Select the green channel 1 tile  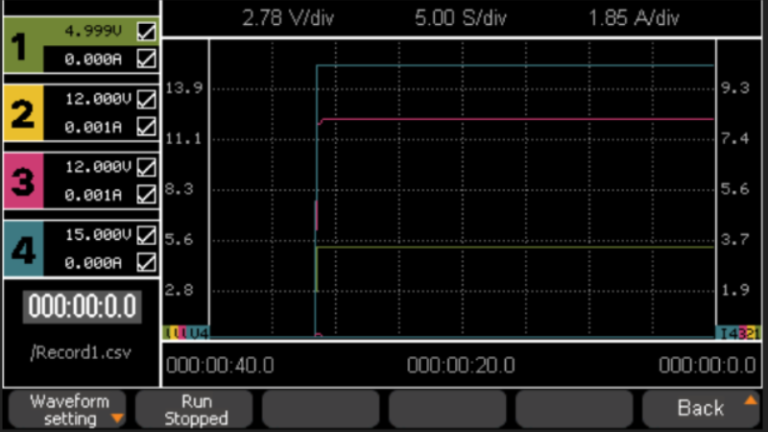22,45
